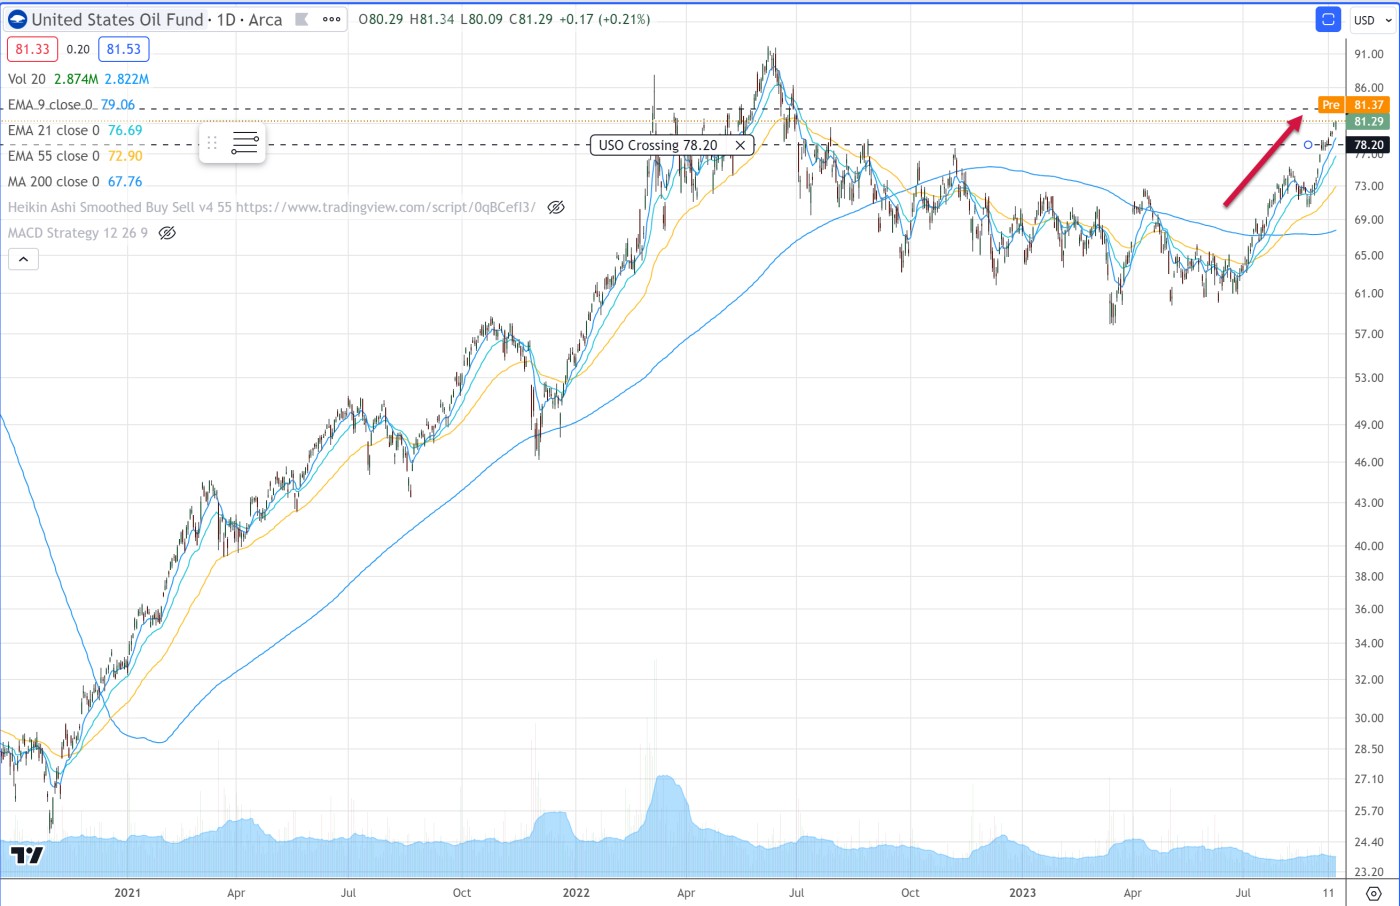Grab the floating toolbar dotted drag handle
The image size is (1400, 906).
[x=212, y=143]
